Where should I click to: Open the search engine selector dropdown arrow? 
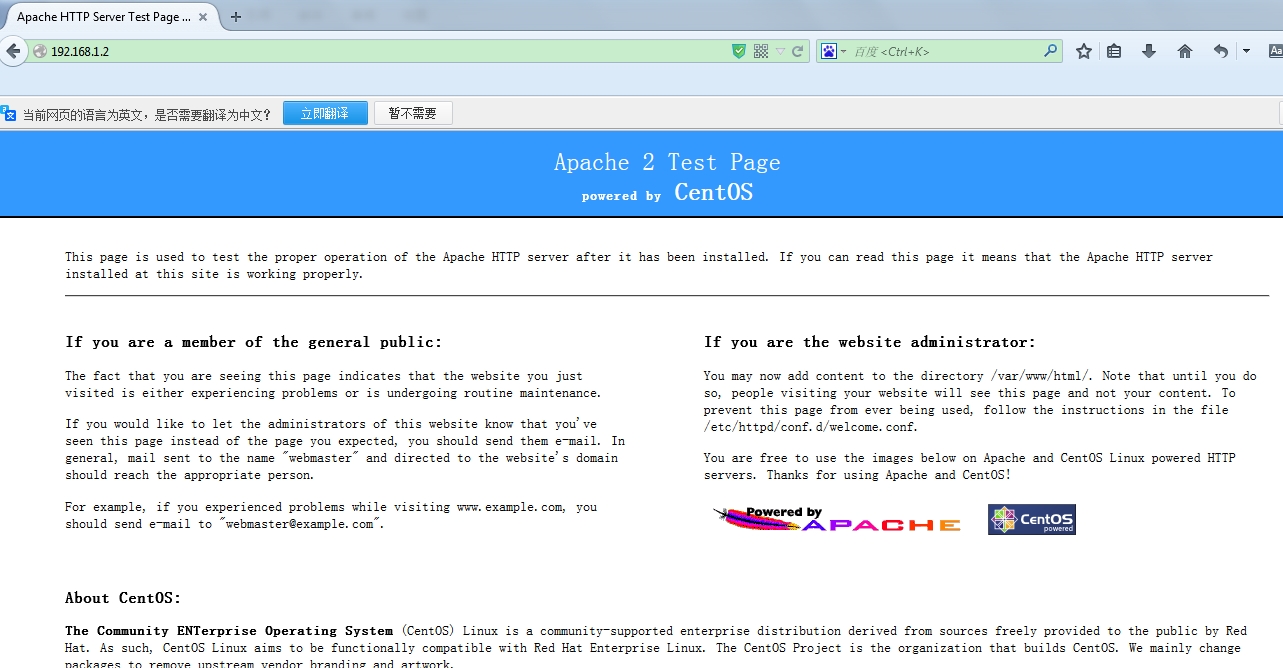(843, 51)
